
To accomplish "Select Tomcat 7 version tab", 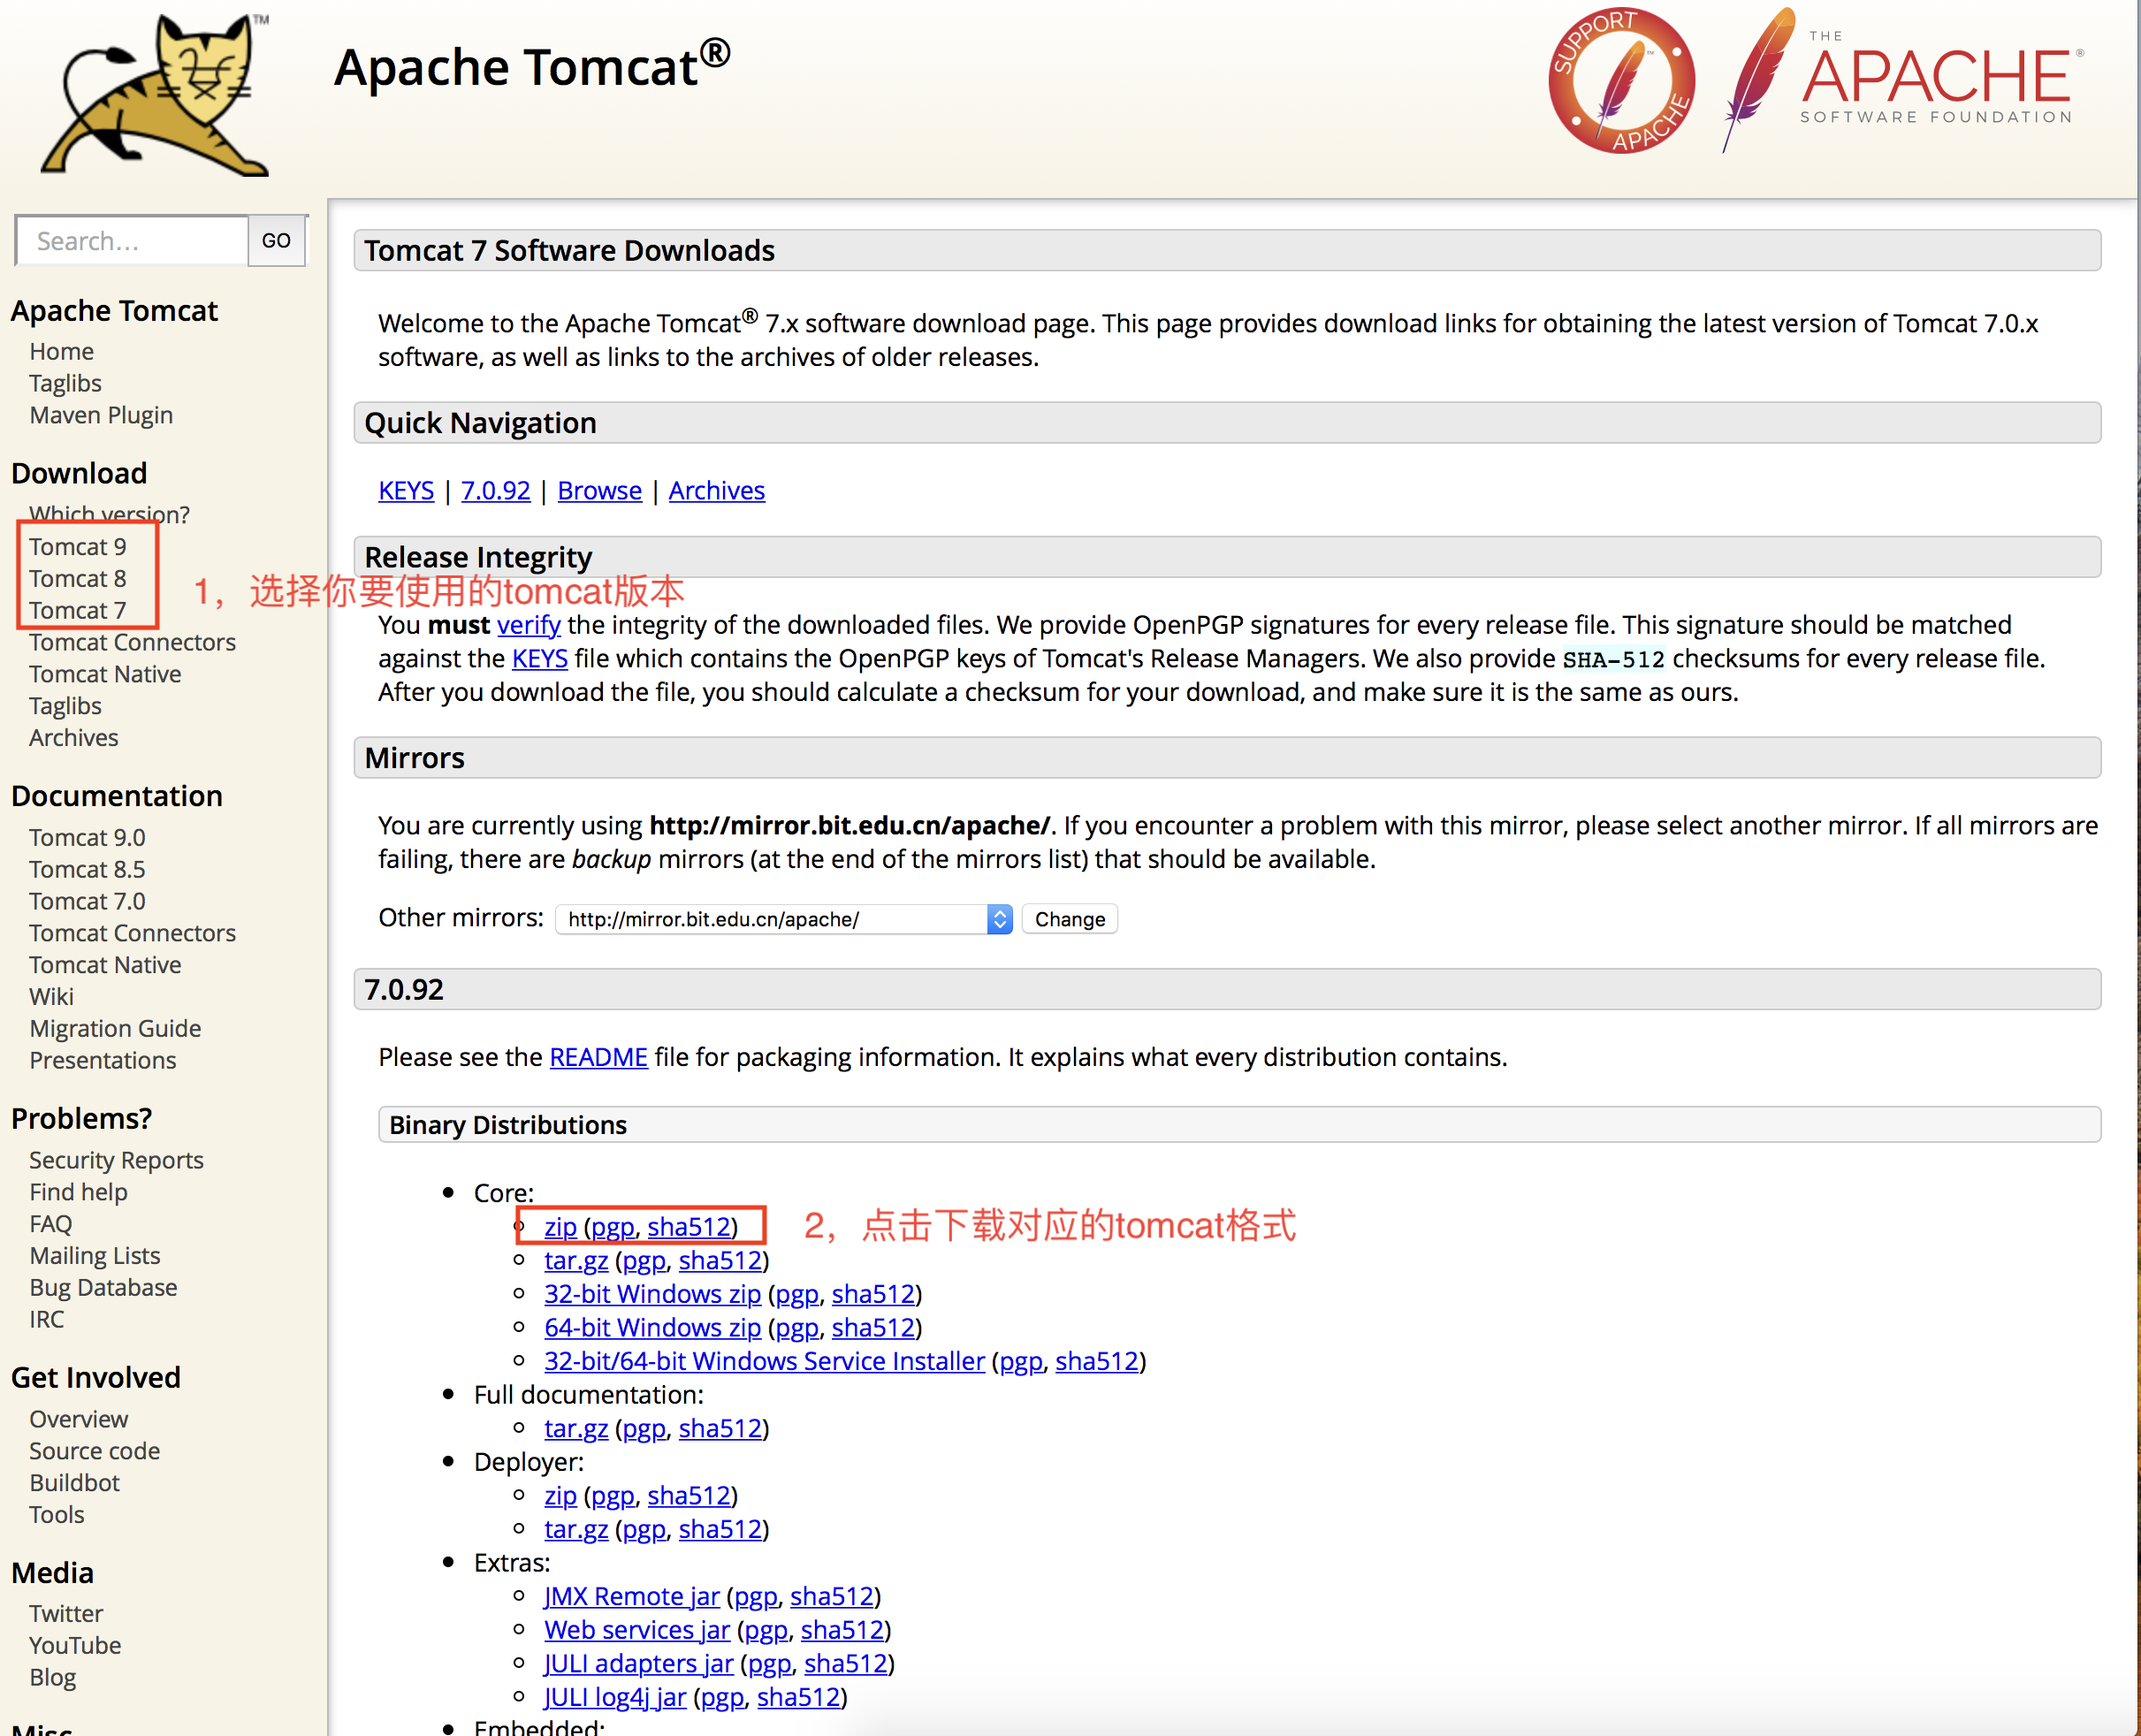I will coord(76,607).
